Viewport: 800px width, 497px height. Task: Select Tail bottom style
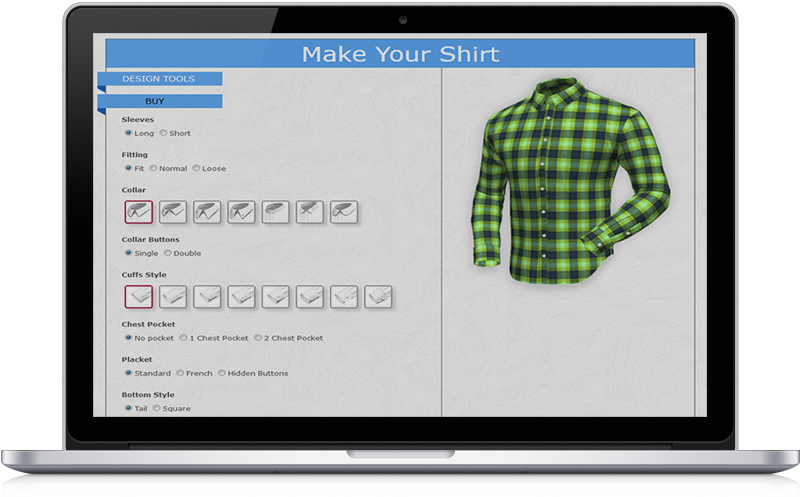click(x=129, y=408)
